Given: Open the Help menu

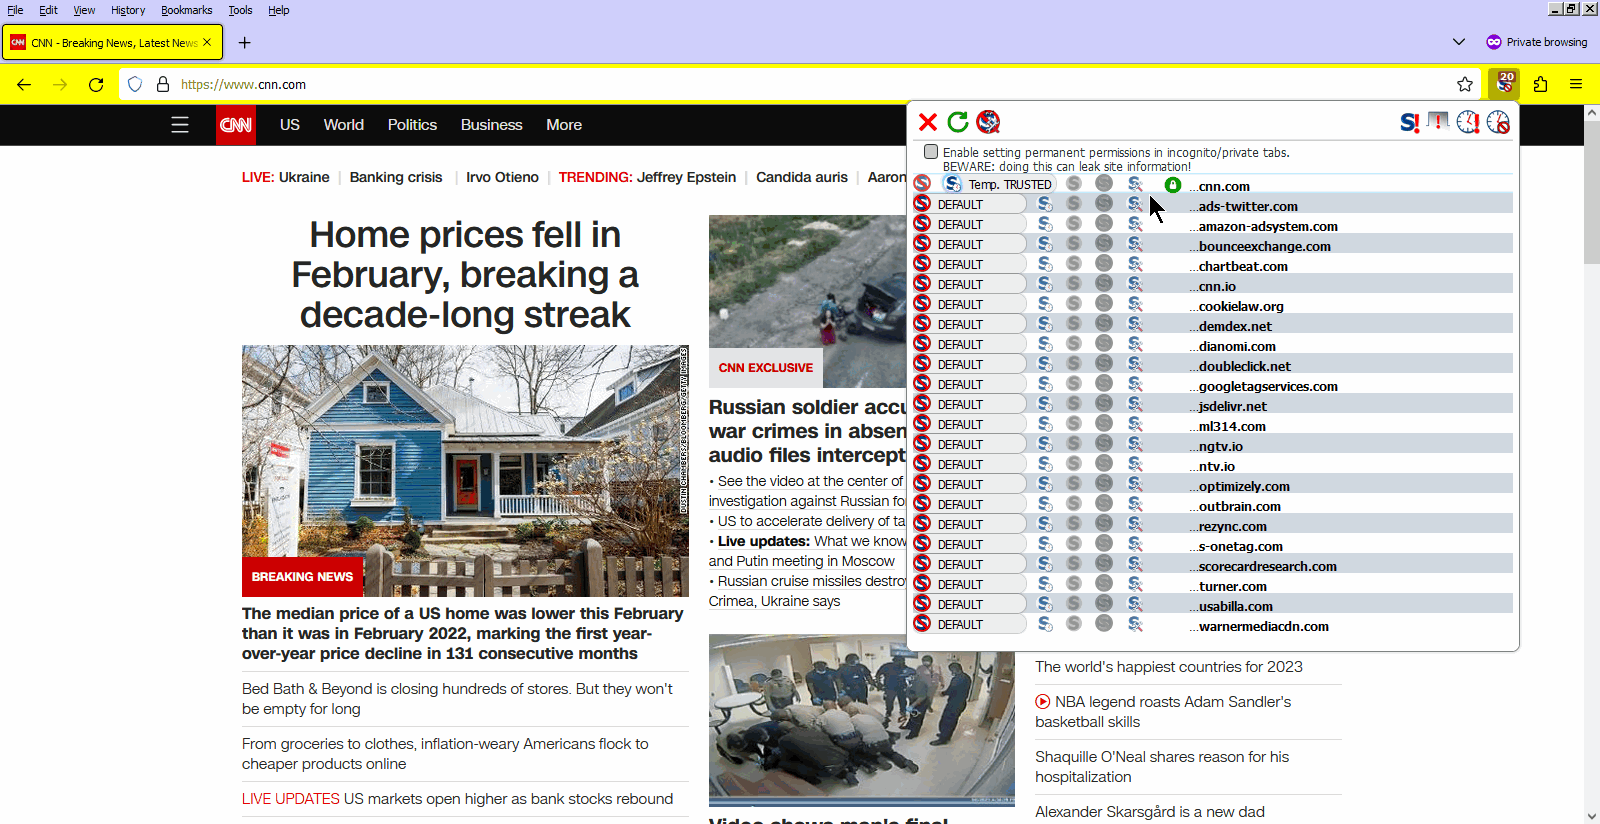Looking at the screenshot, I should (x=279, y=10).
